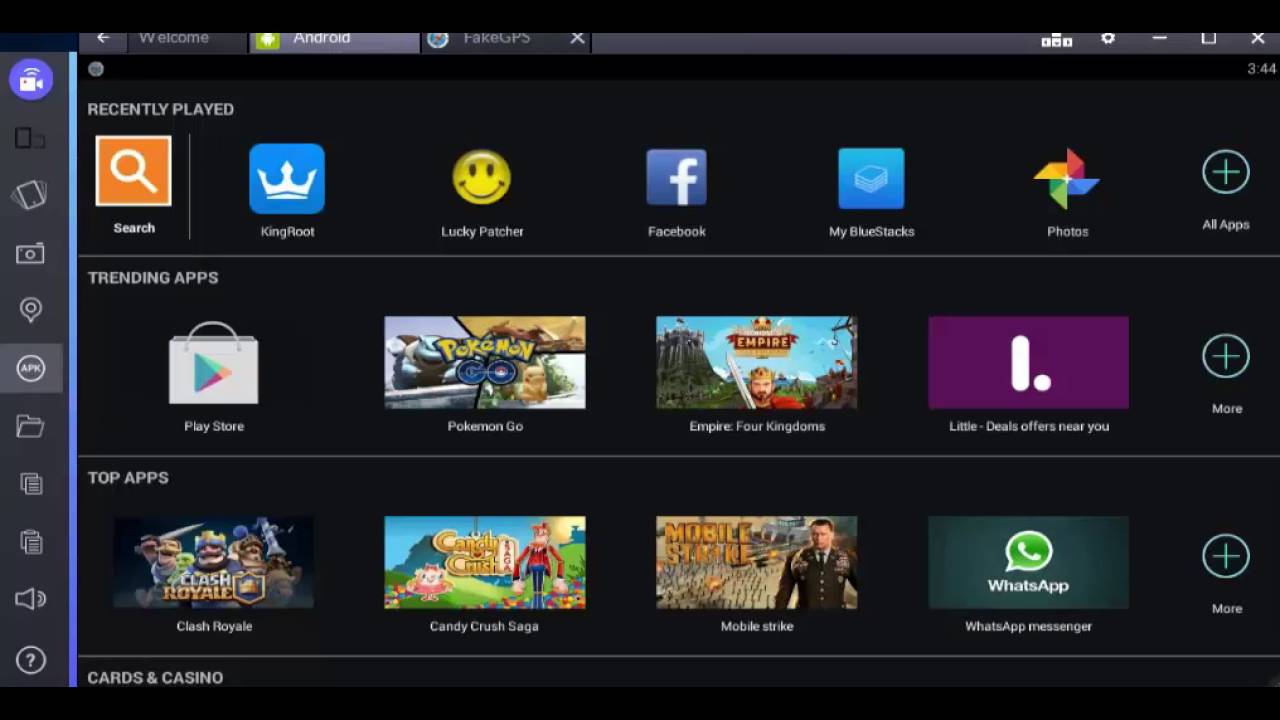Viewport: 1280px width, 720px height.
Task: Open the settings gear icon
Action: 1108,38
